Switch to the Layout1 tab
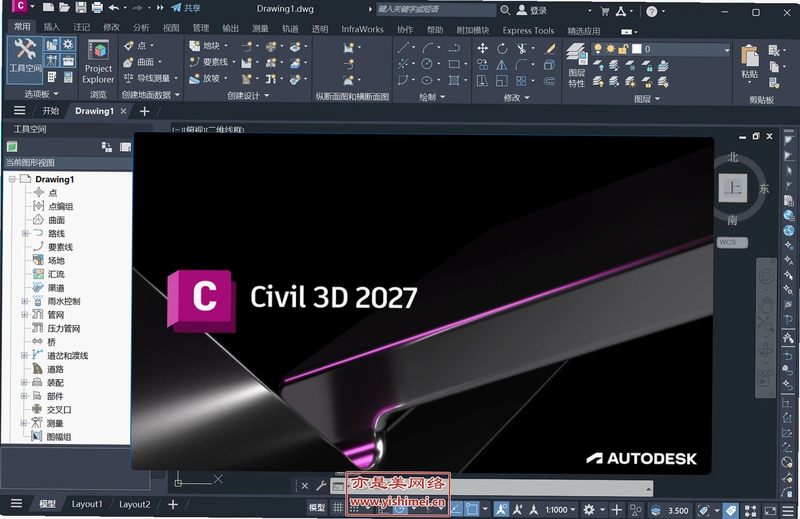Image resolution: width=800 pixels, height=519 pixels. [87, 504]
